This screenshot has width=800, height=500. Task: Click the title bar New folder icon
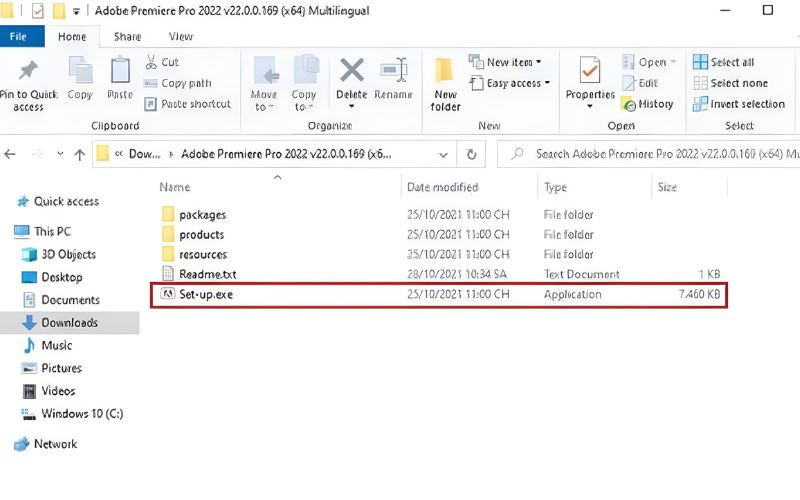tap(59, 11)
